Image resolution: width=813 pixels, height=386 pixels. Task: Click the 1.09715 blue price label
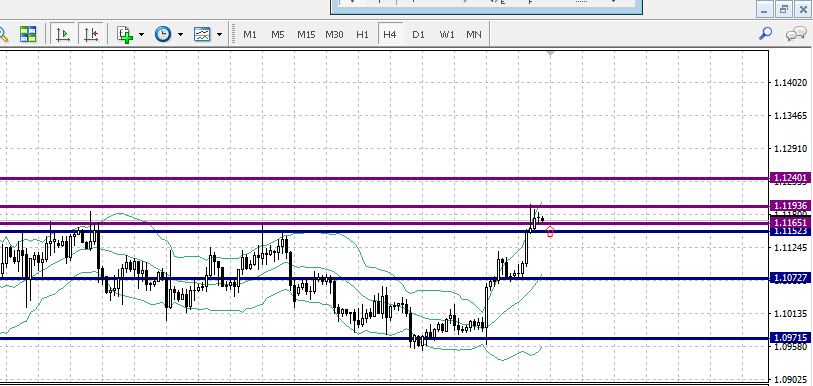click(x=790, y=337)
